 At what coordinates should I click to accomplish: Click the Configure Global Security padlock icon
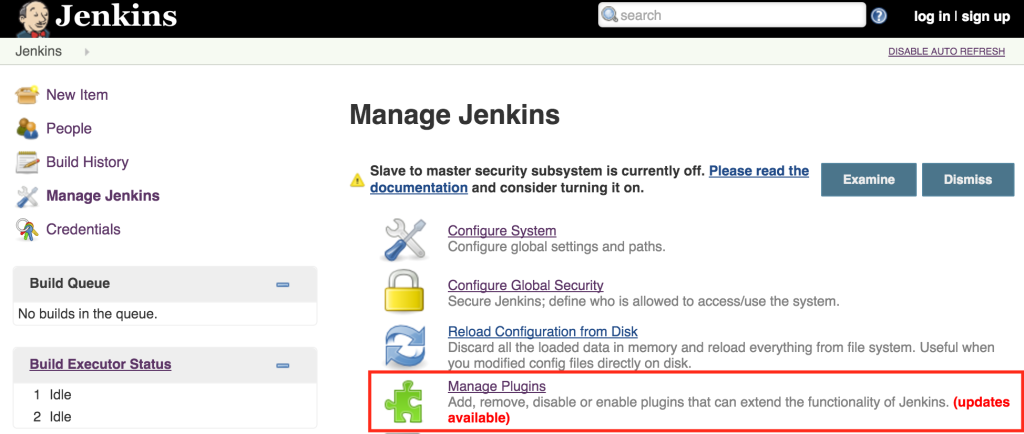click(405, 292)
